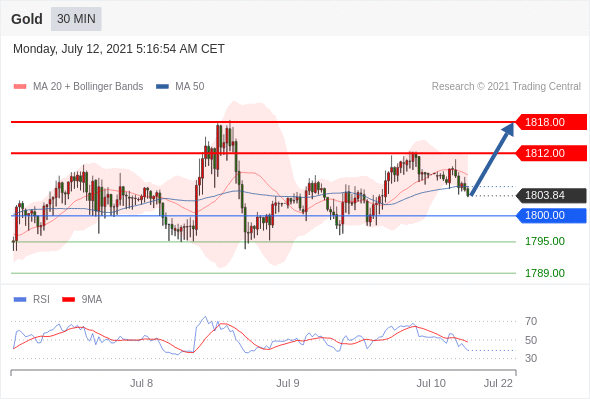Click the 1800.00 pivot price tag

tap(551, 216)
